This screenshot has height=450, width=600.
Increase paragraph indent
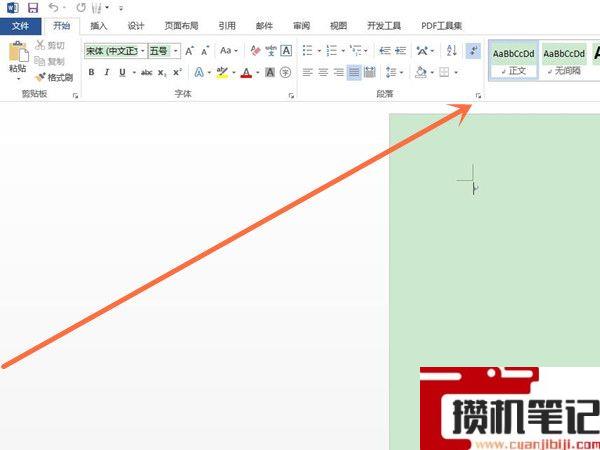400,51
